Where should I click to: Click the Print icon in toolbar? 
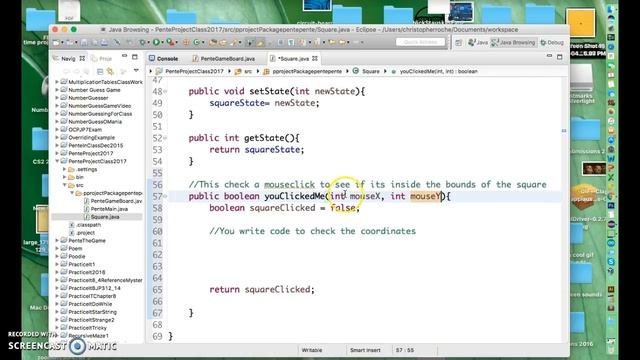104,42
